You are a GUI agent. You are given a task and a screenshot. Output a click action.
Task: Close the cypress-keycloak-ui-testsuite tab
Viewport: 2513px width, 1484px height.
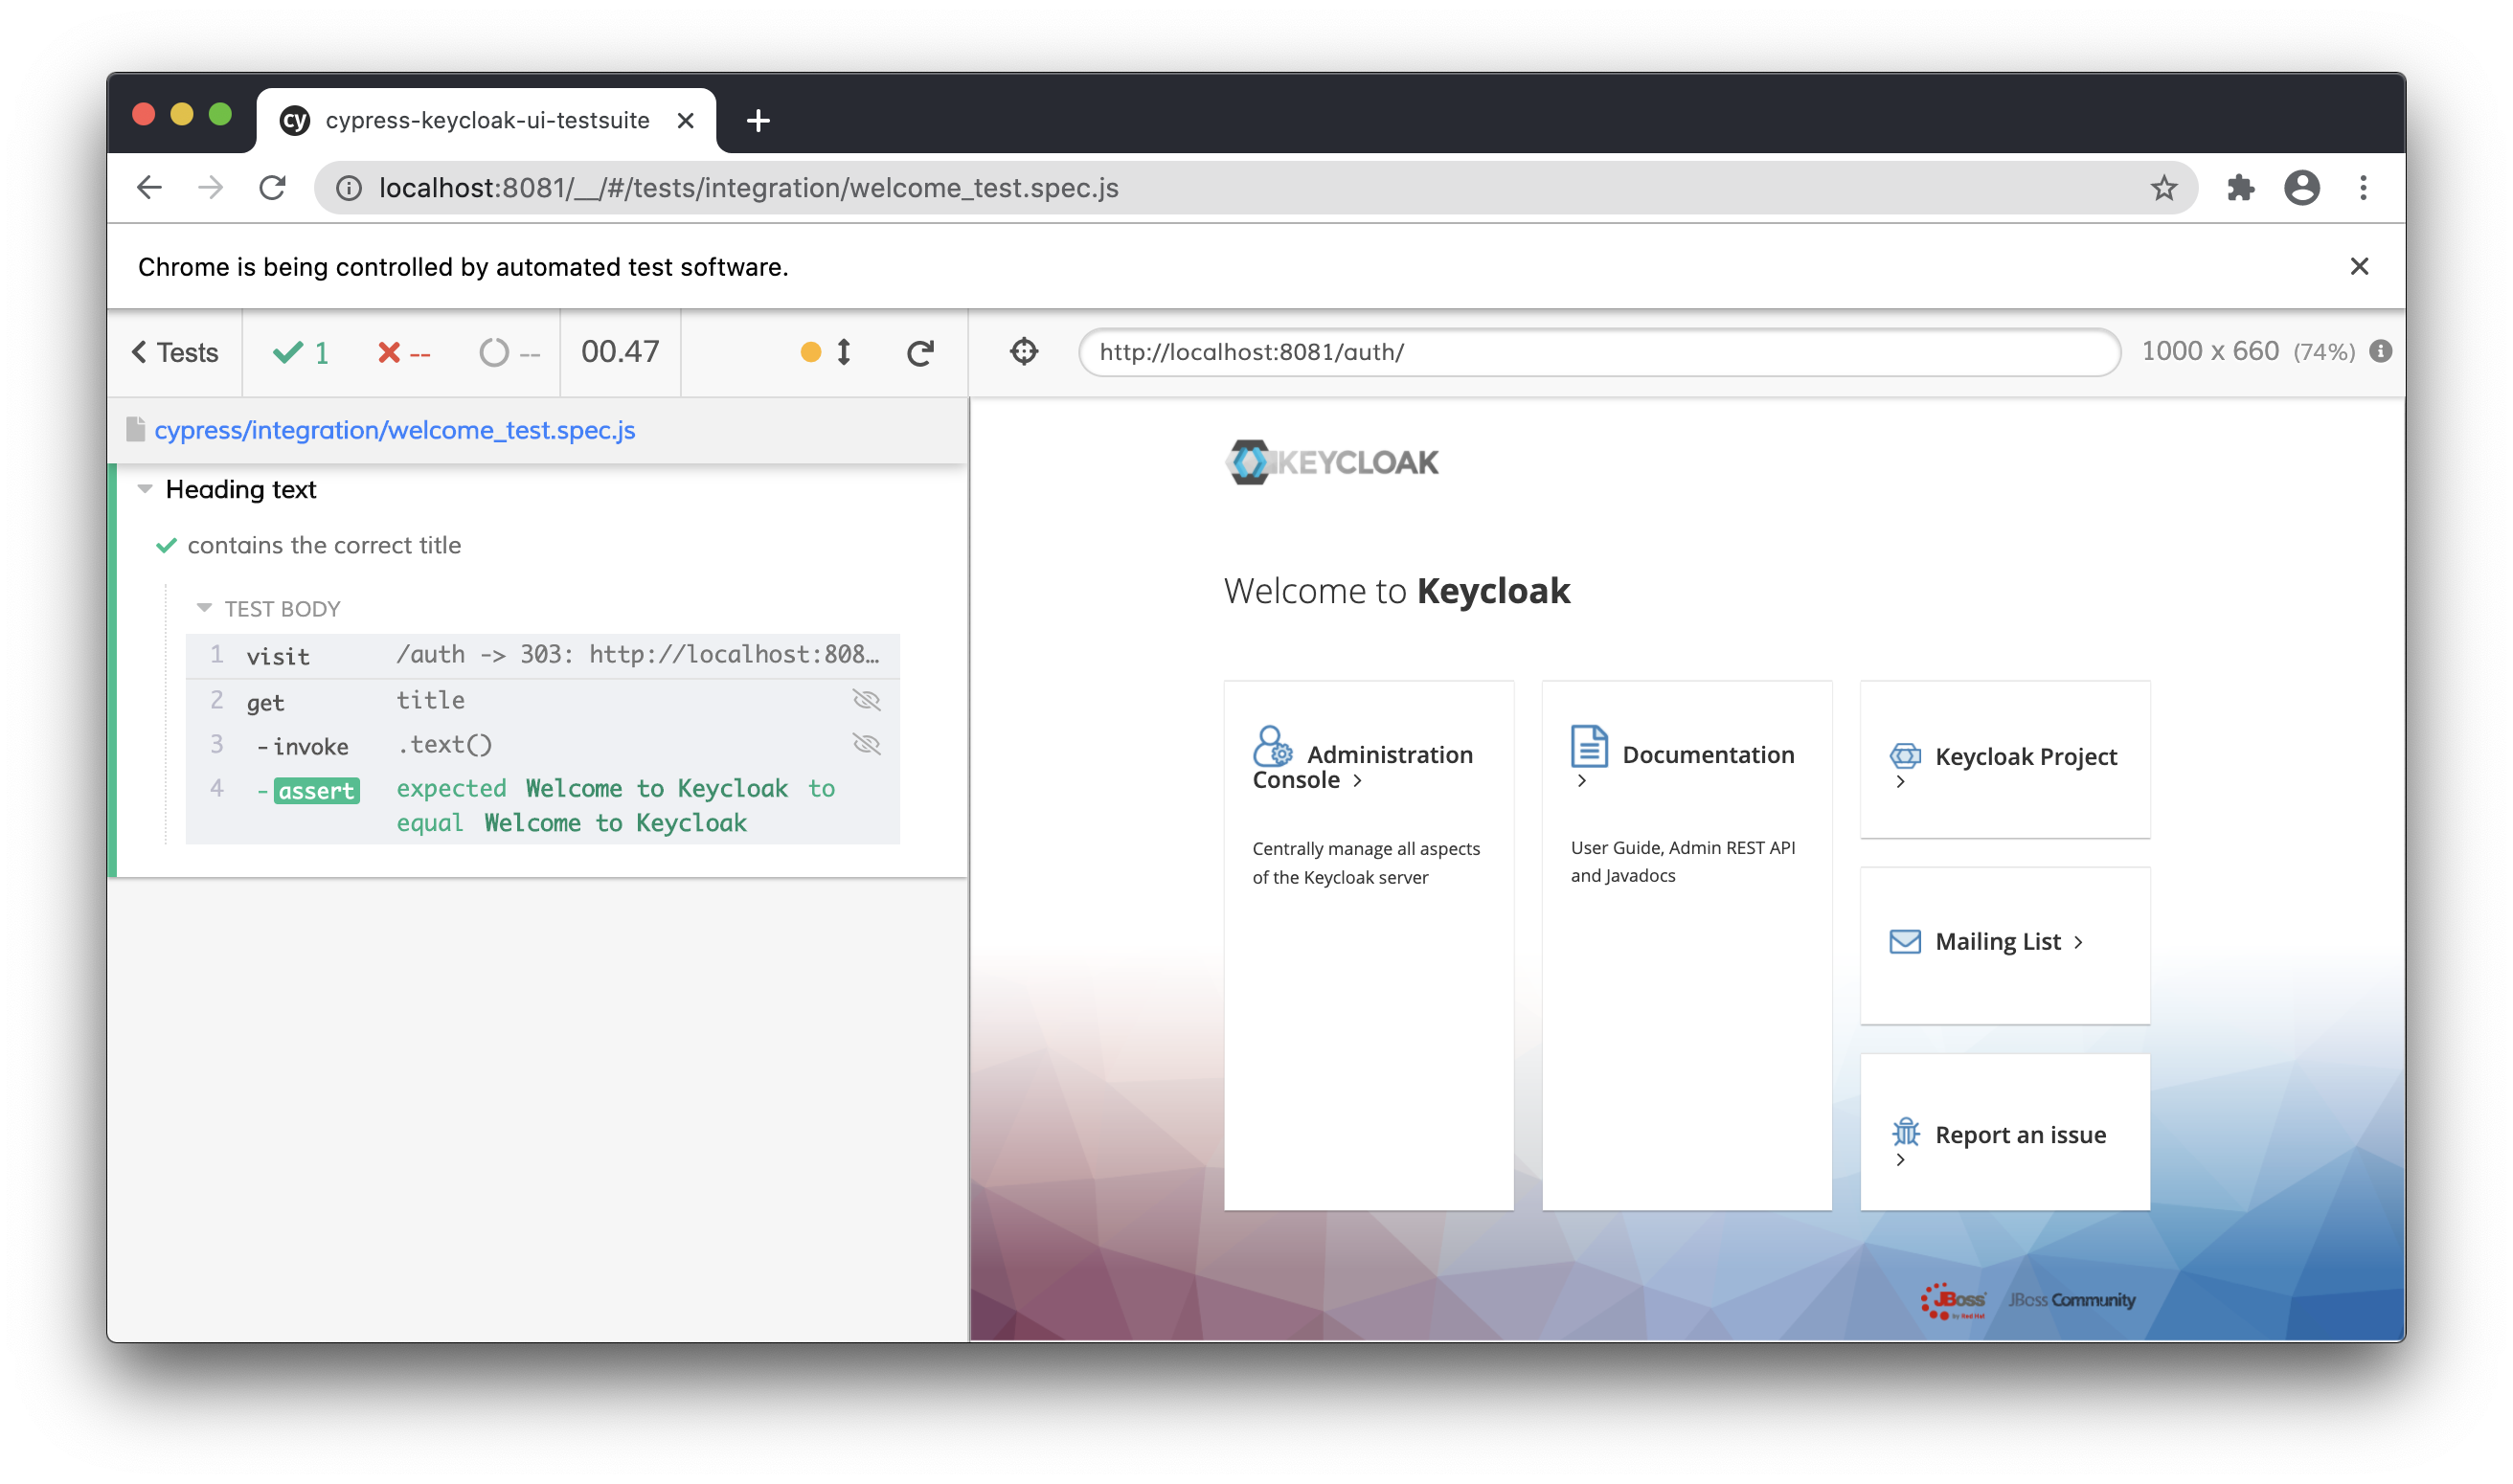[x=685, y=121]
